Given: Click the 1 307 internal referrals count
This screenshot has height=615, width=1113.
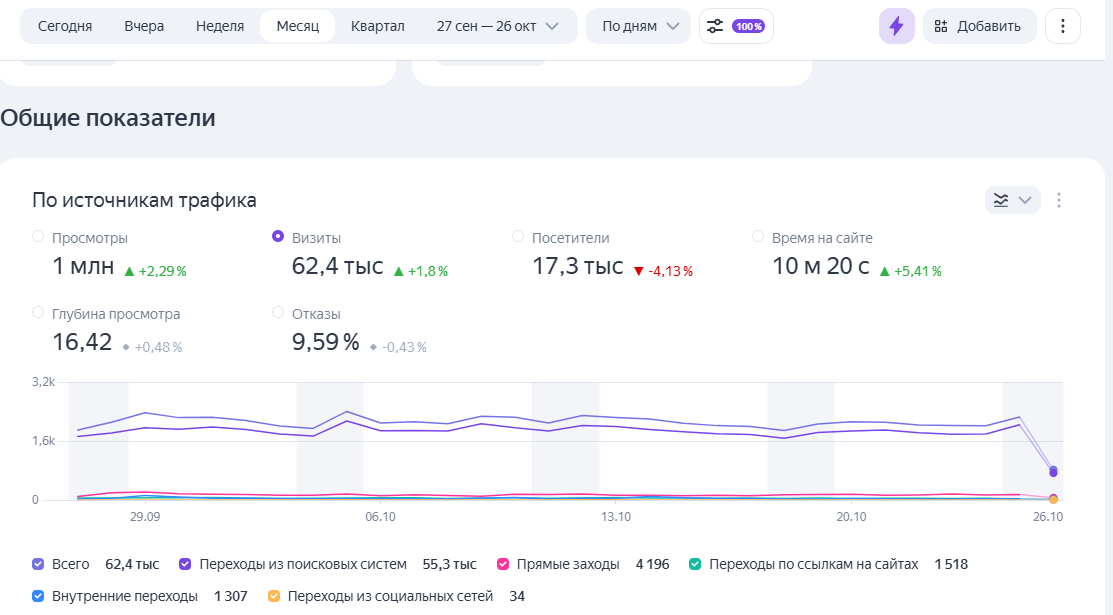Looking at the screenshot, I should tap(231, 597).
